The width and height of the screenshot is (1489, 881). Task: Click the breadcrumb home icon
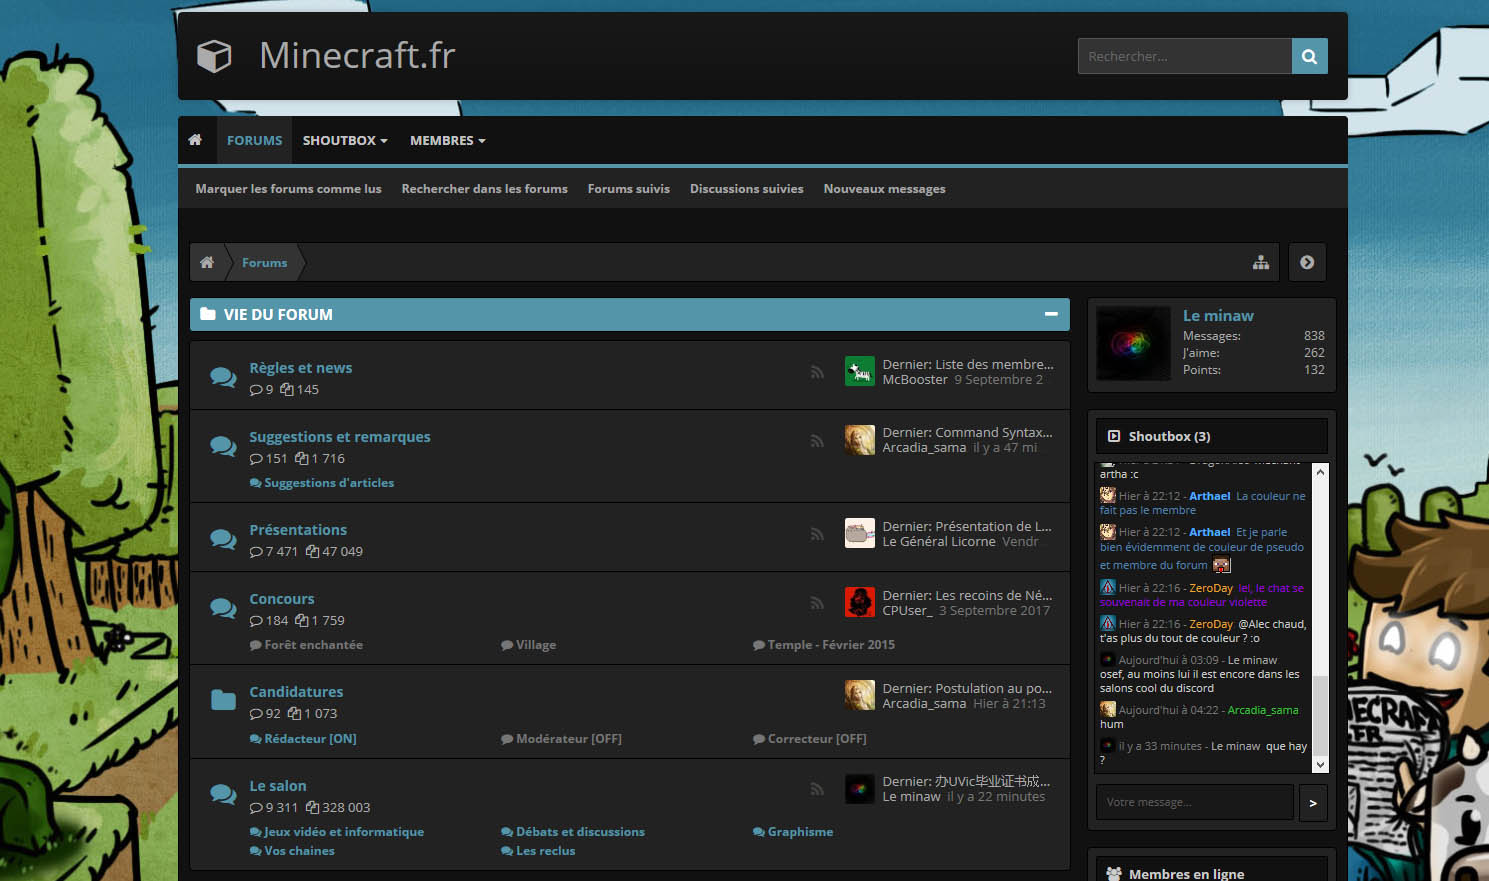click(x=207, y=262)
